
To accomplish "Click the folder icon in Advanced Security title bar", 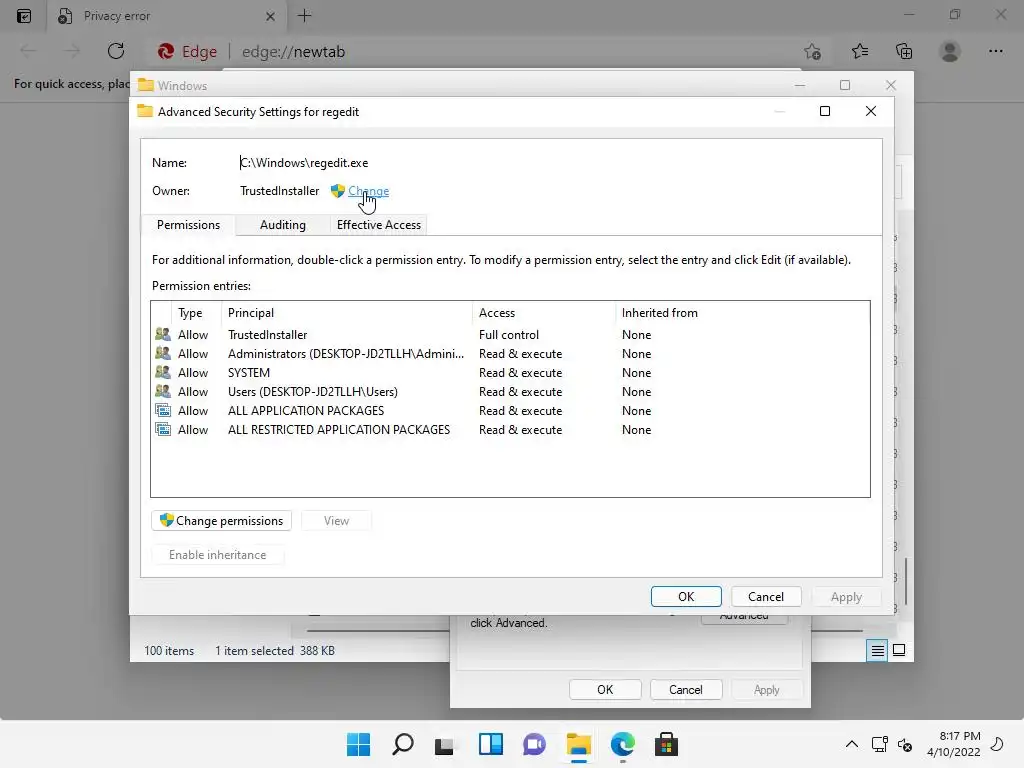I will [145, 111].
